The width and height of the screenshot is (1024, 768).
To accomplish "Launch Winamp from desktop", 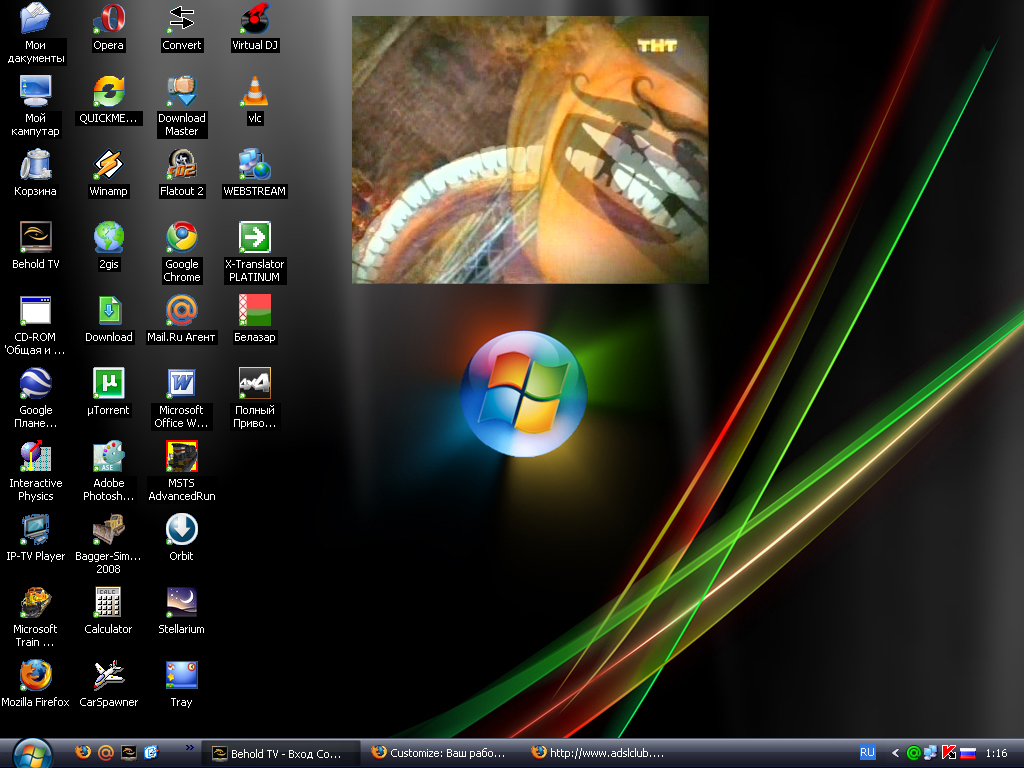I will [x=108, y=165].
